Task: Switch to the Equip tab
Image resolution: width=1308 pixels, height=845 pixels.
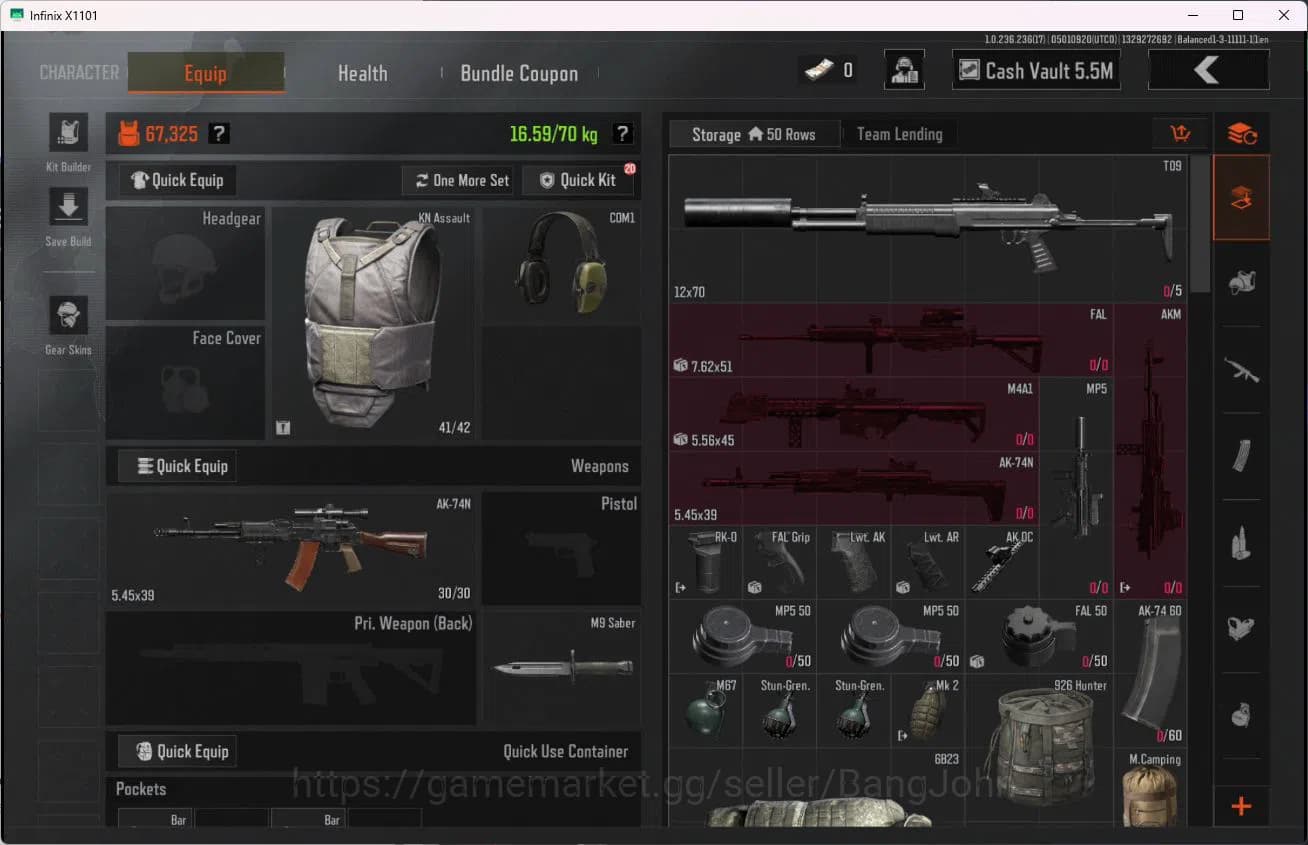Action: coord(206,73)
